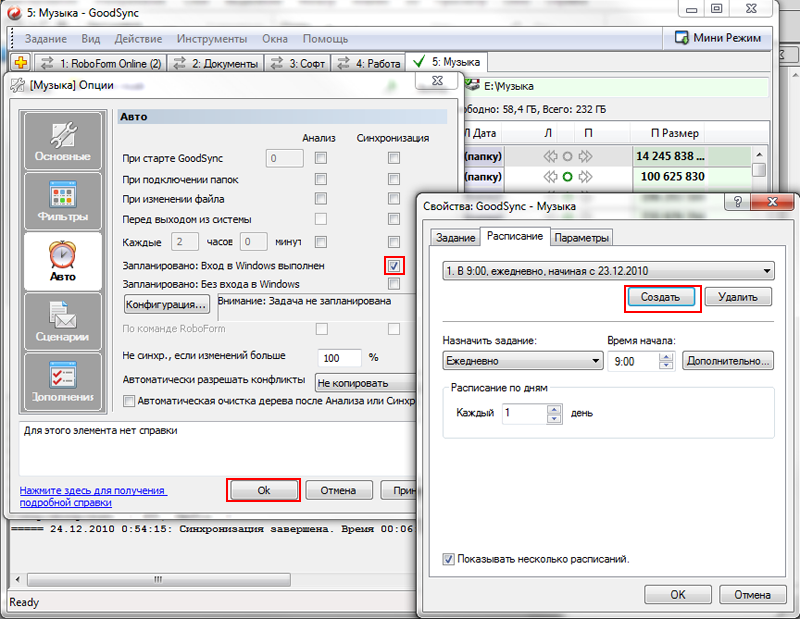Click log pane scroll left arrow
The image size is (800, 619).
tap(18, 579)
